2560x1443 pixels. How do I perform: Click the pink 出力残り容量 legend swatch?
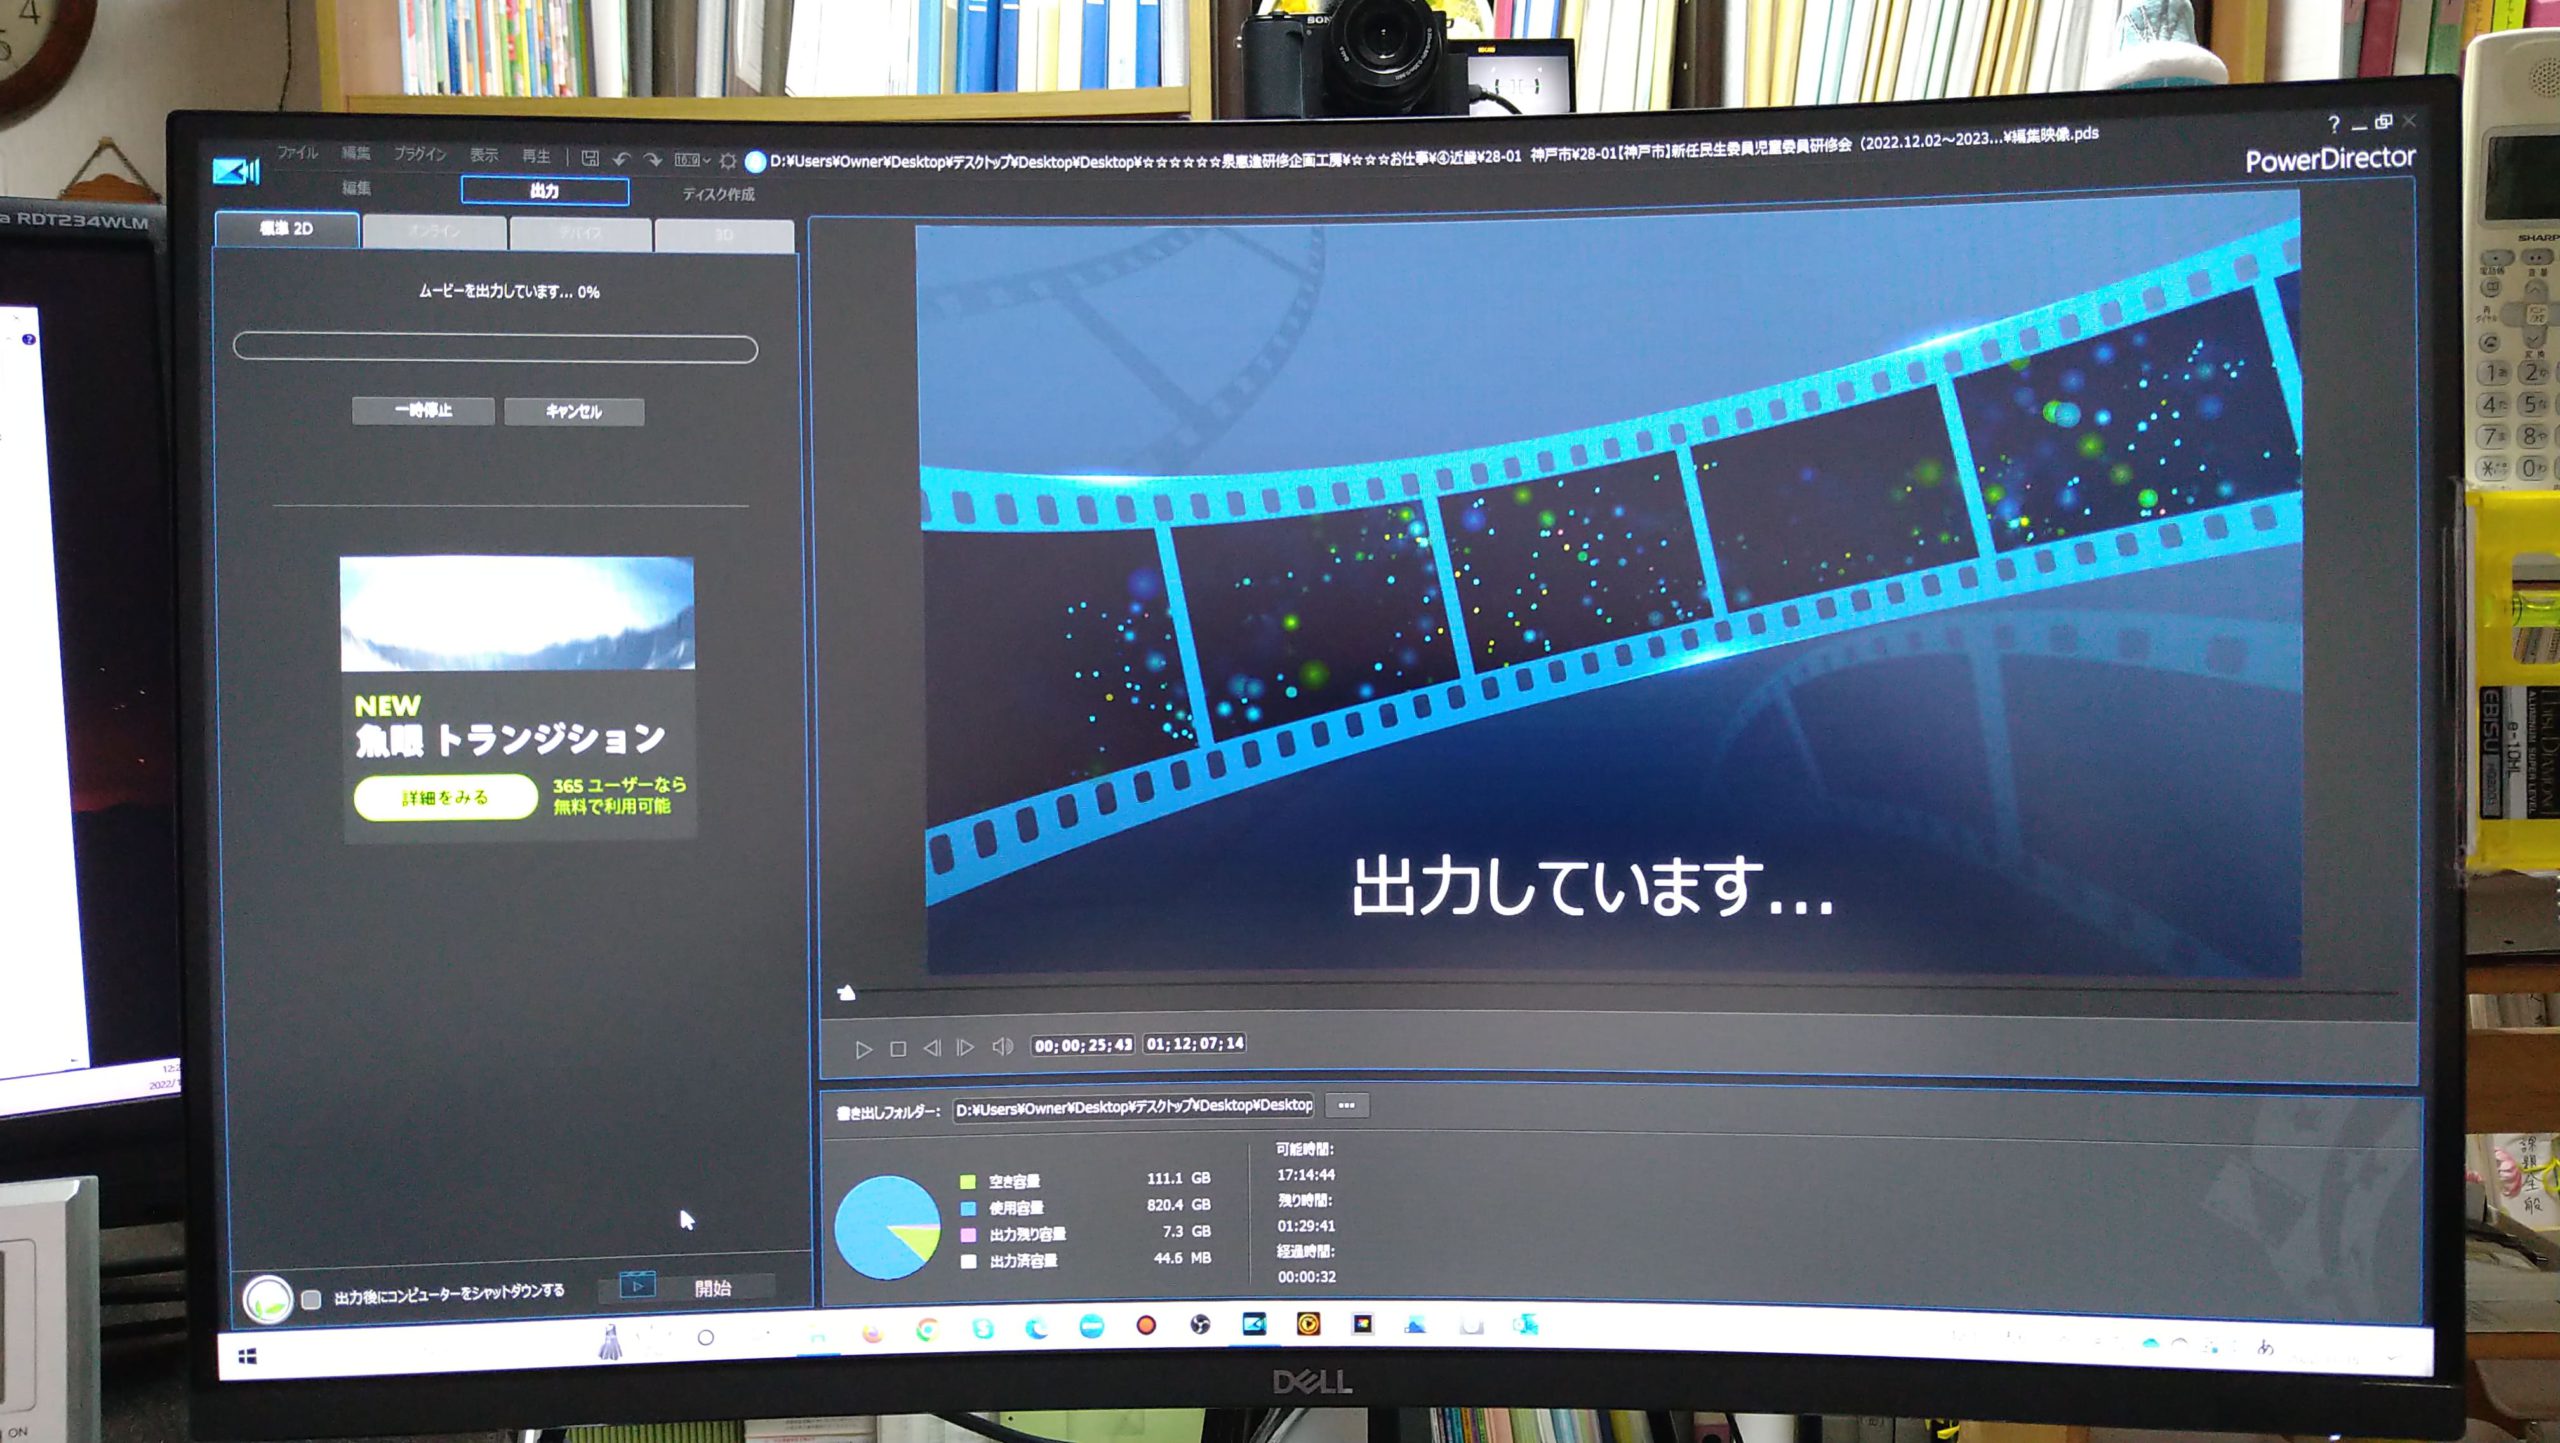pos(967,1235)
